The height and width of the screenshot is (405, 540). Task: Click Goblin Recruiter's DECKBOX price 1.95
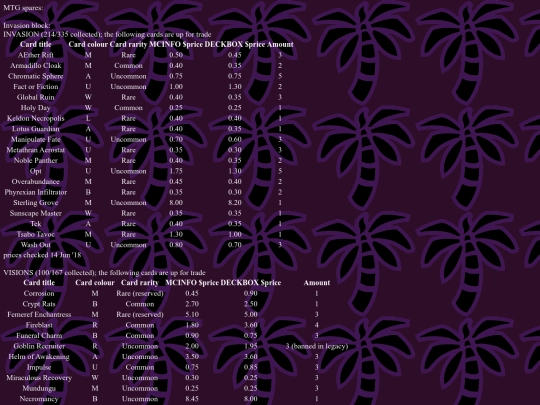251,346
